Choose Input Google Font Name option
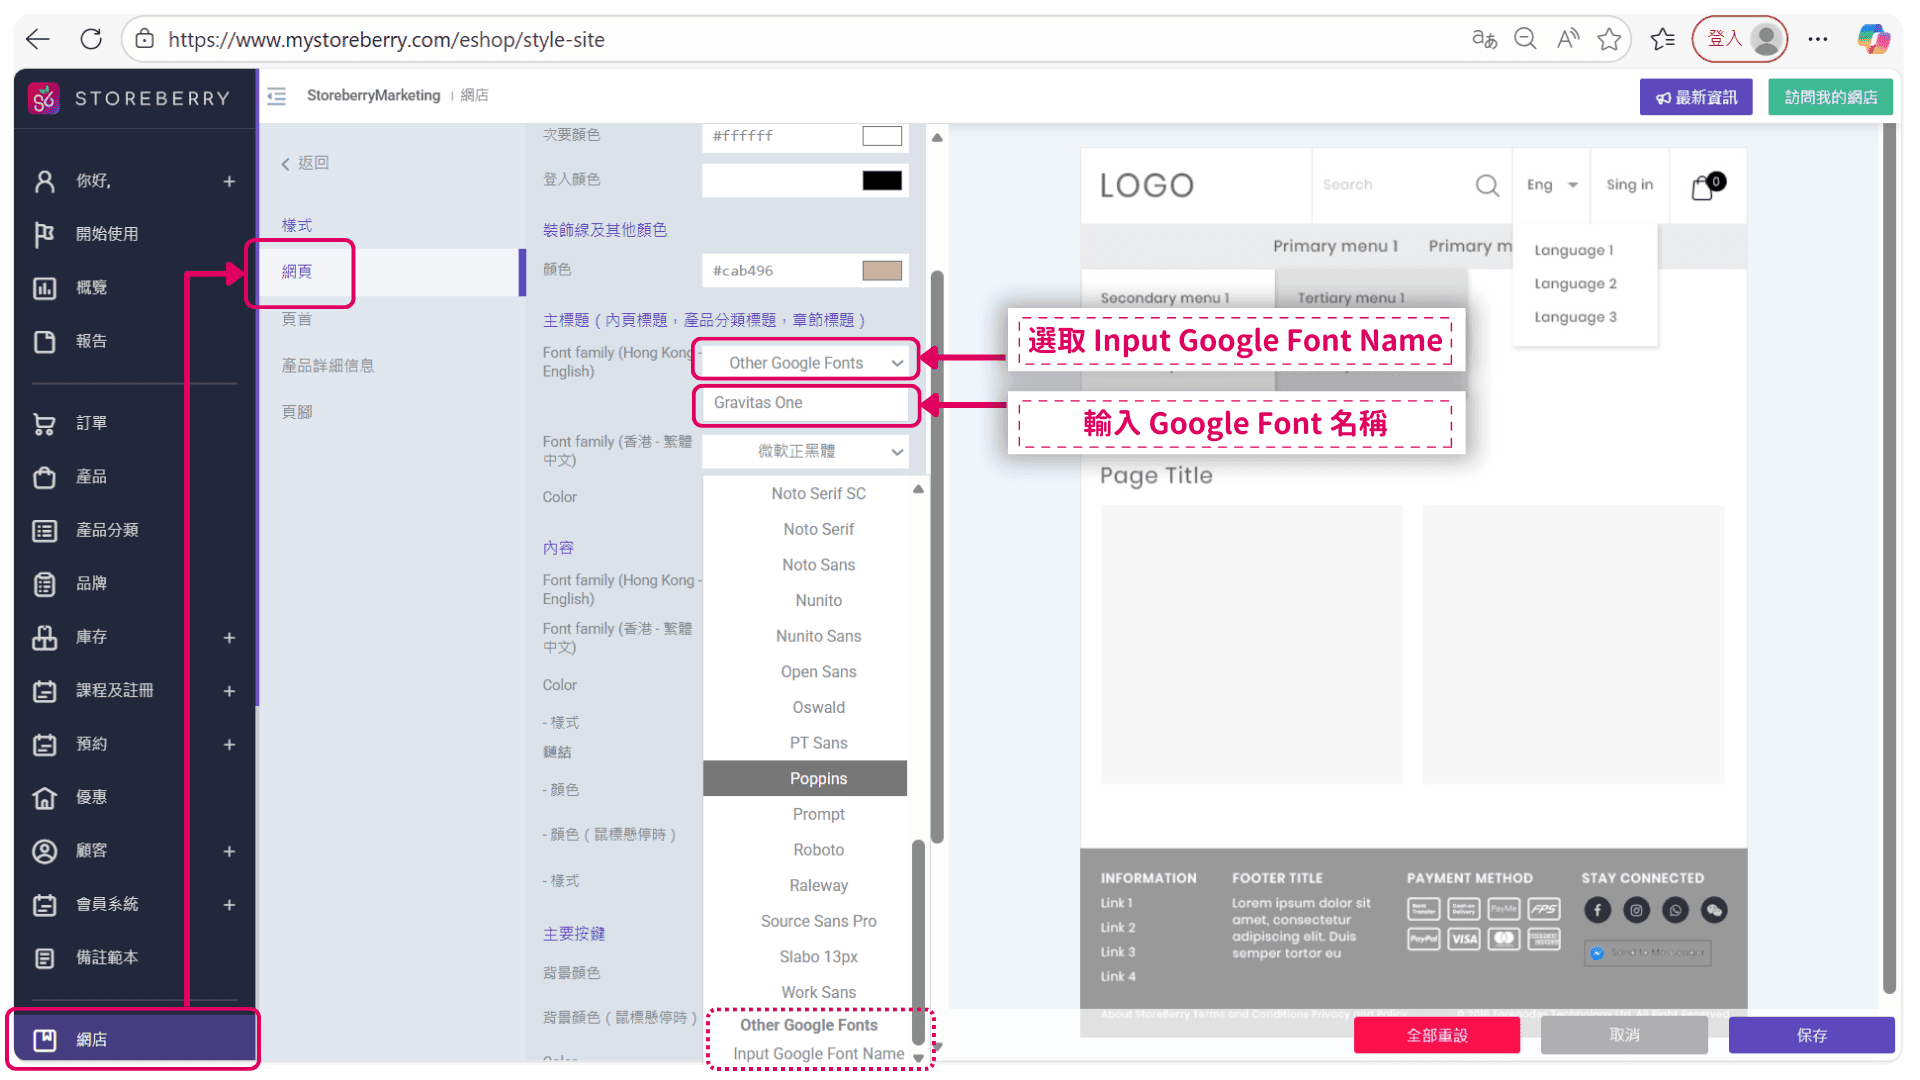The image size is (1920, 1080). pos(818,1054)
